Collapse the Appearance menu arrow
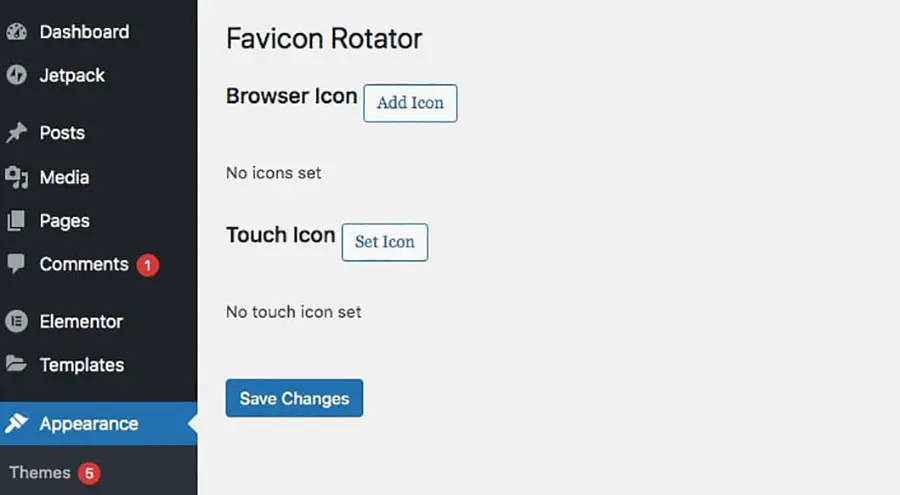Image resolution: width=900 pixels, height=495 pixels. [193, 424]
